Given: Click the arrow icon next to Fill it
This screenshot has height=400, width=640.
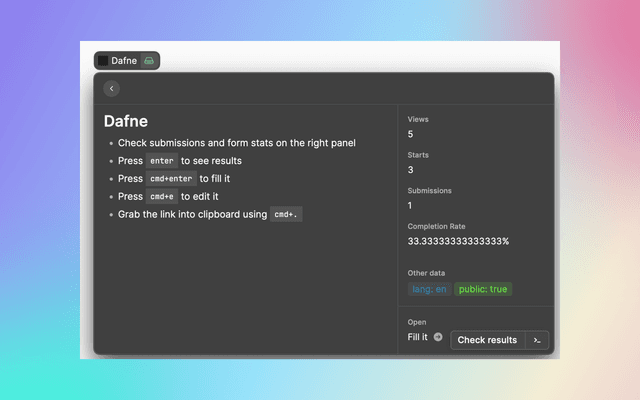Looking at the screenshot, I should pyautogui.click(x=438, y=337).
